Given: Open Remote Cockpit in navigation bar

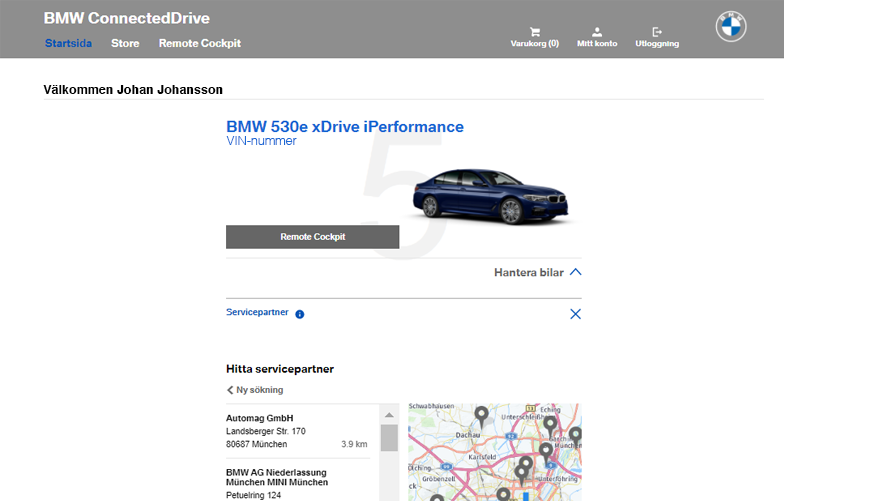Looking at the screenshot, I should click(x=199, y=43).
